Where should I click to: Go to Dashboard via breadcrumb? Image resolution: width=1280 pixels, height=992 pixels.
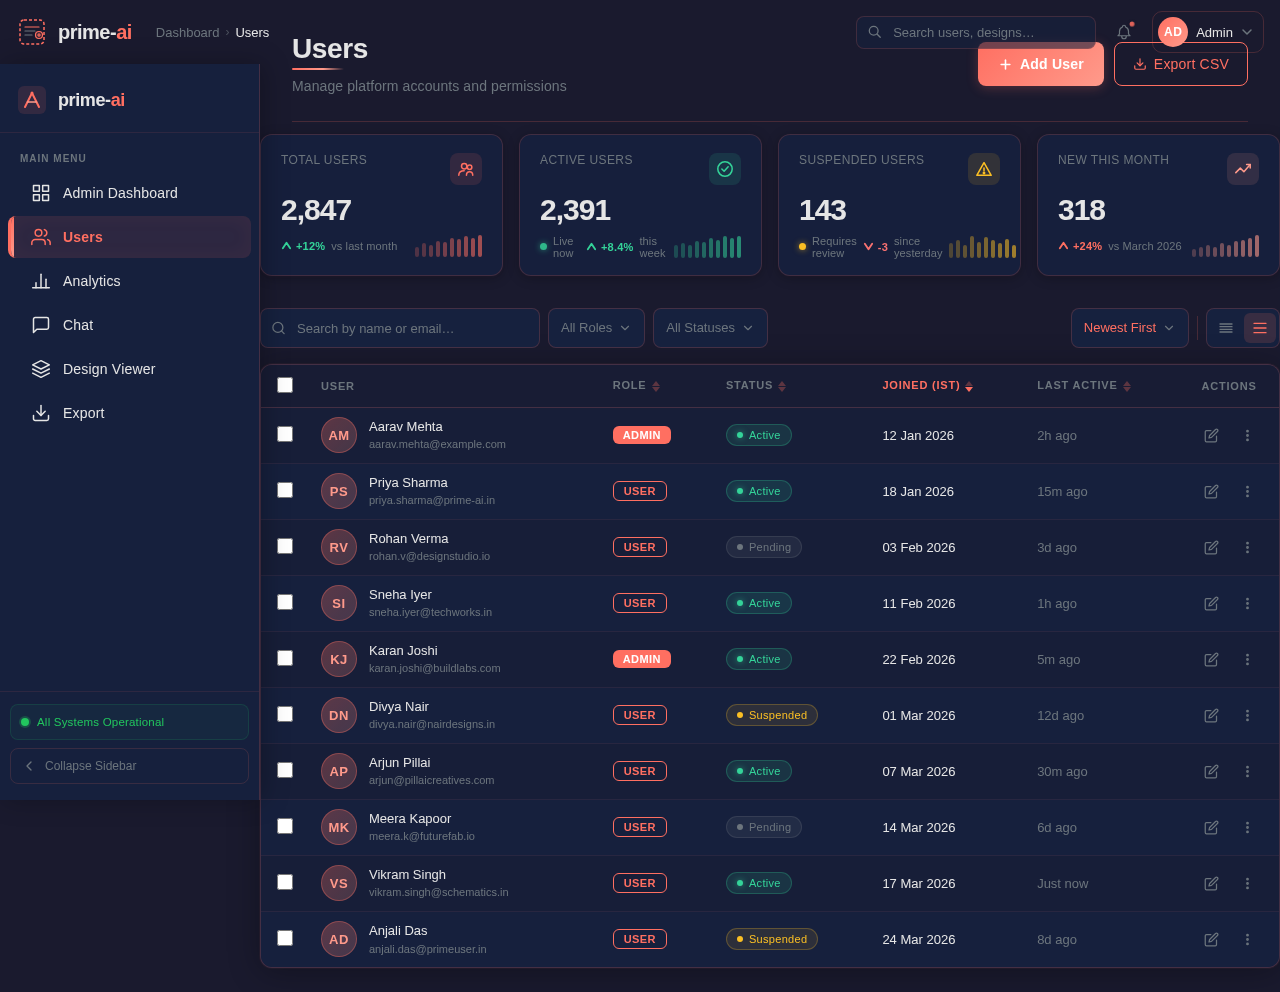click(x=187, y=32)
